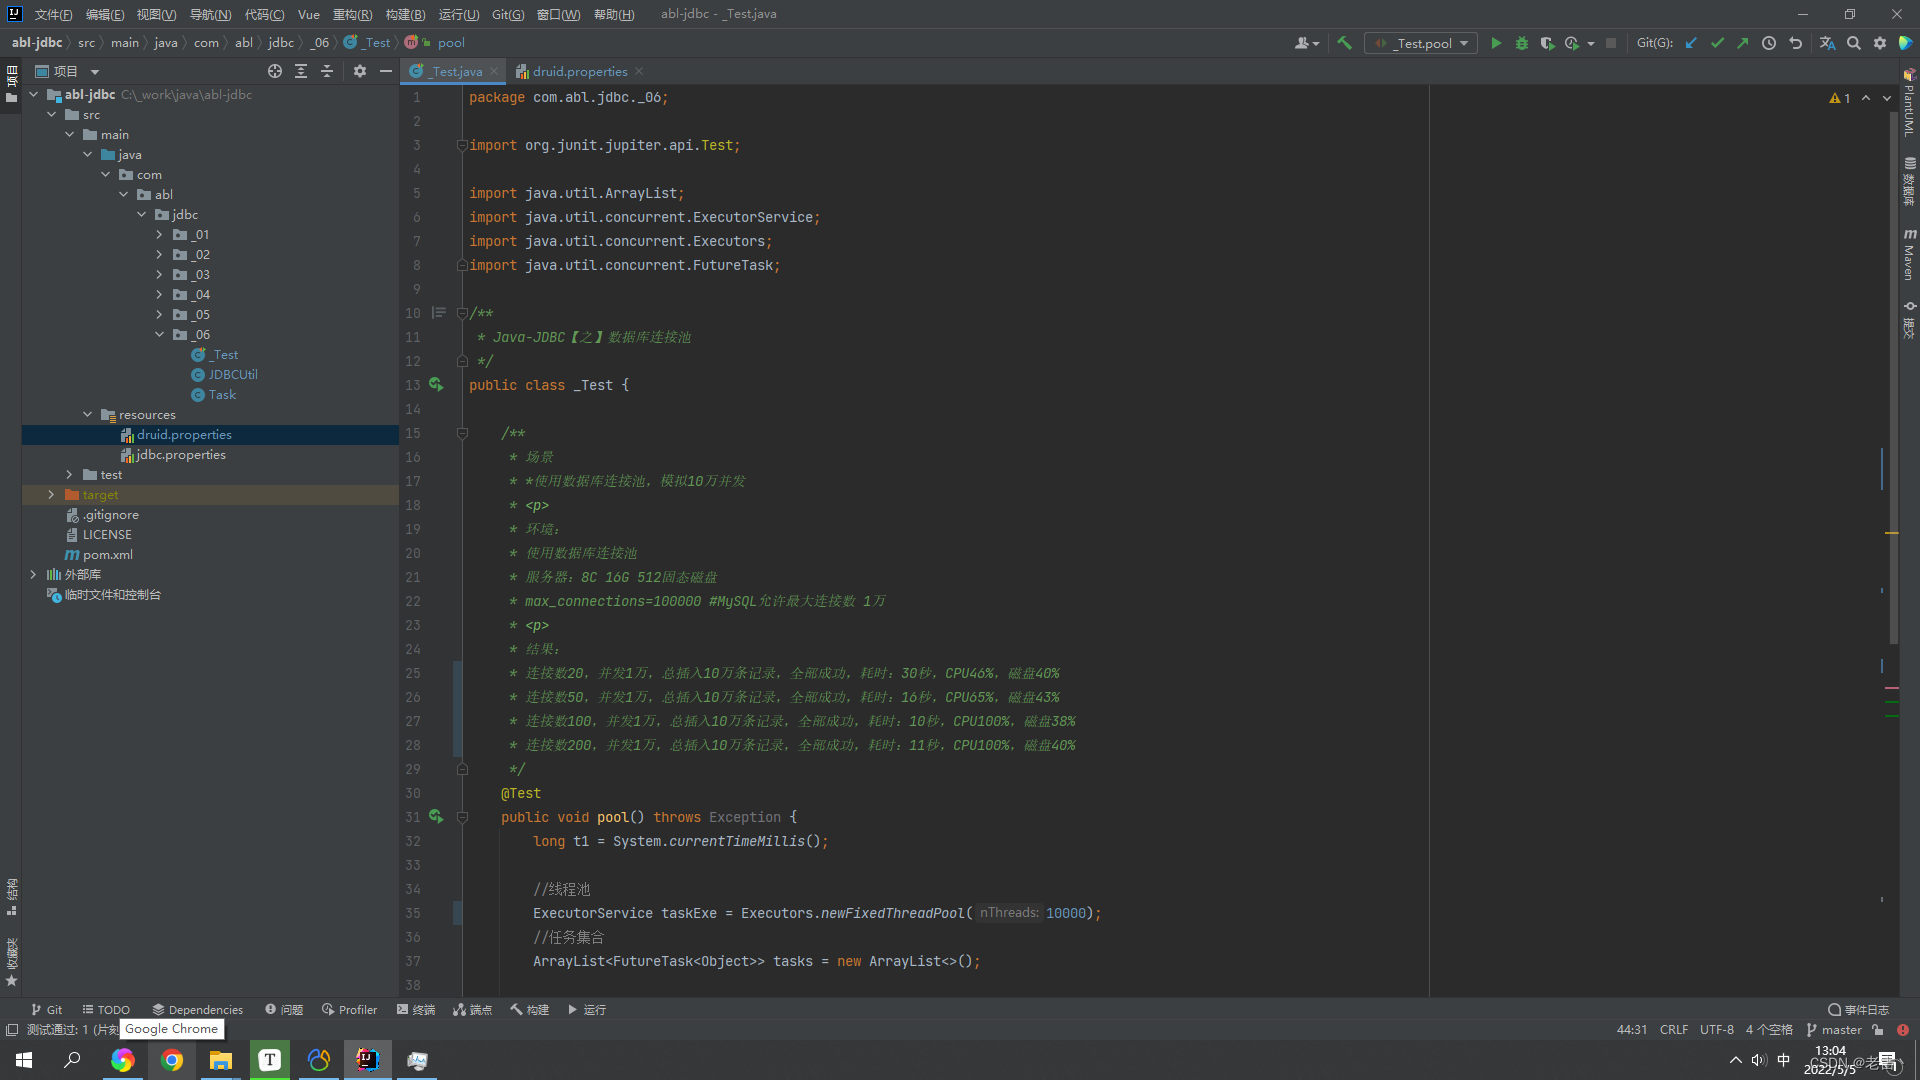Click run gutter icon beside pool method
1920x1080 pixels.
436,816
